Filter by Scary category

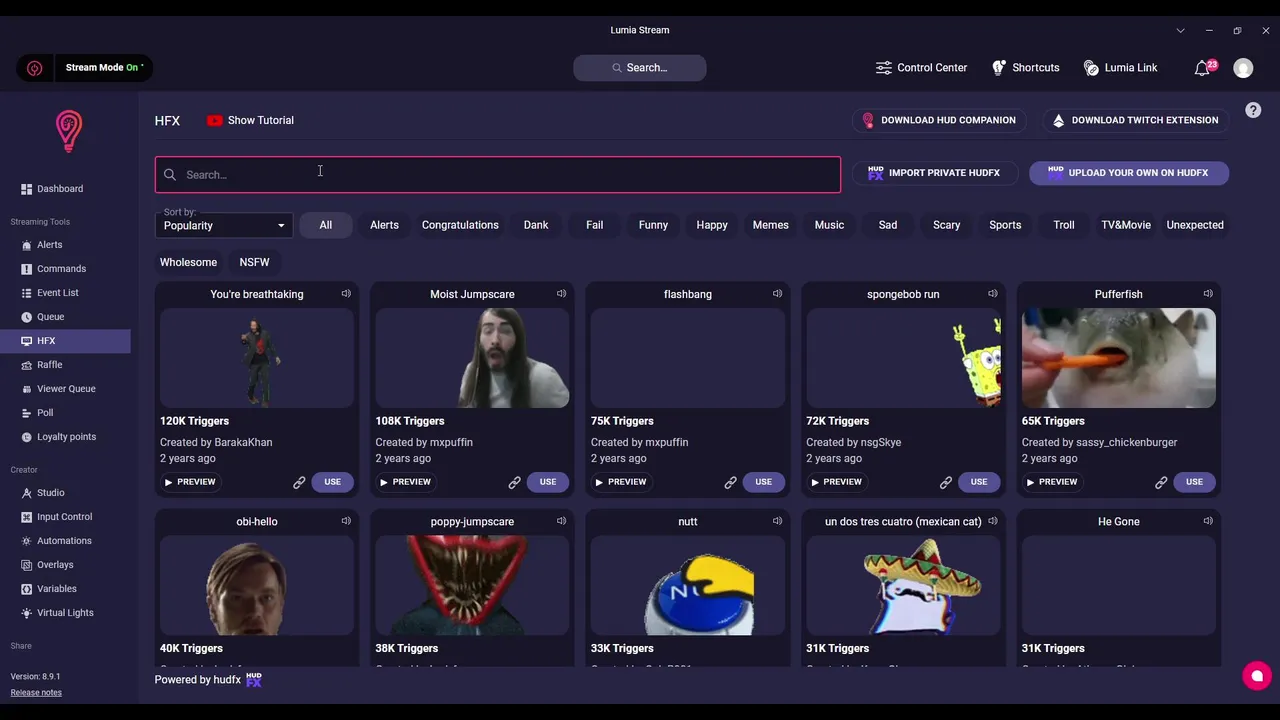(947, 225)
